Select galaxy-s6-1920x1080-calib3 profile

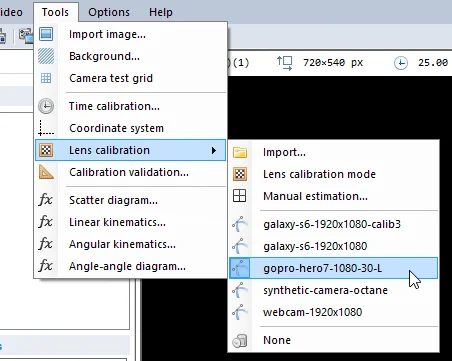(334, 224)
